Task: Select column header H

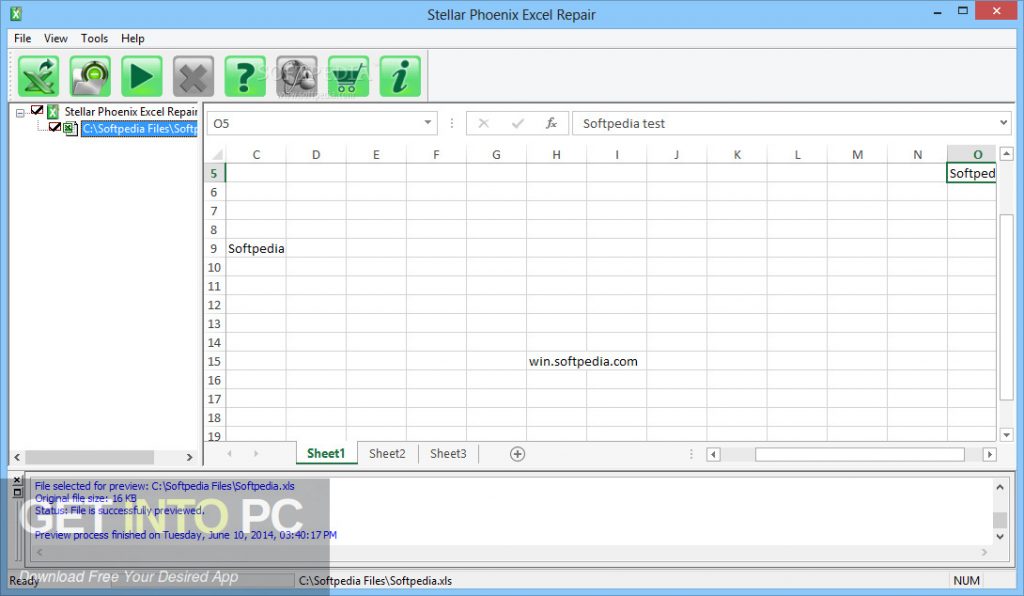Action: pyautogui.click(x=556, y=155)
